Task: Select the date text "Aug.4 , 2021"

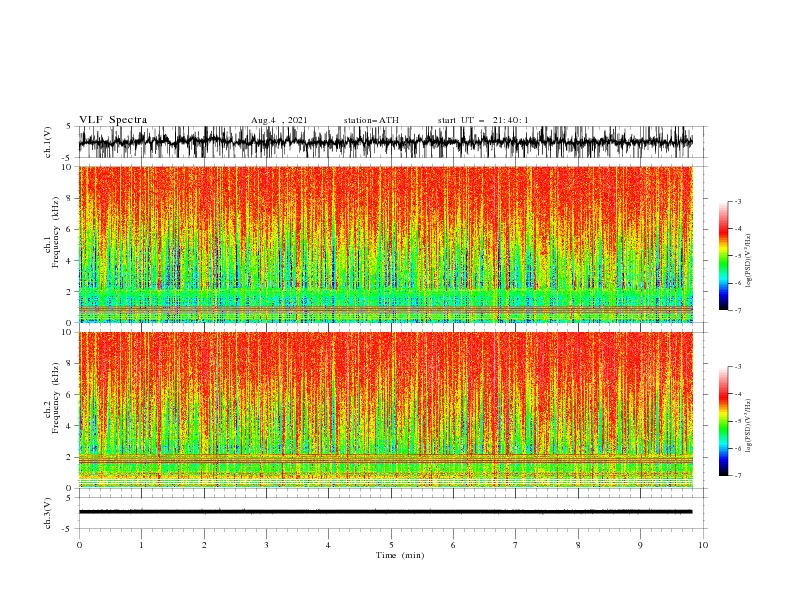Action: tap(279, 120)
